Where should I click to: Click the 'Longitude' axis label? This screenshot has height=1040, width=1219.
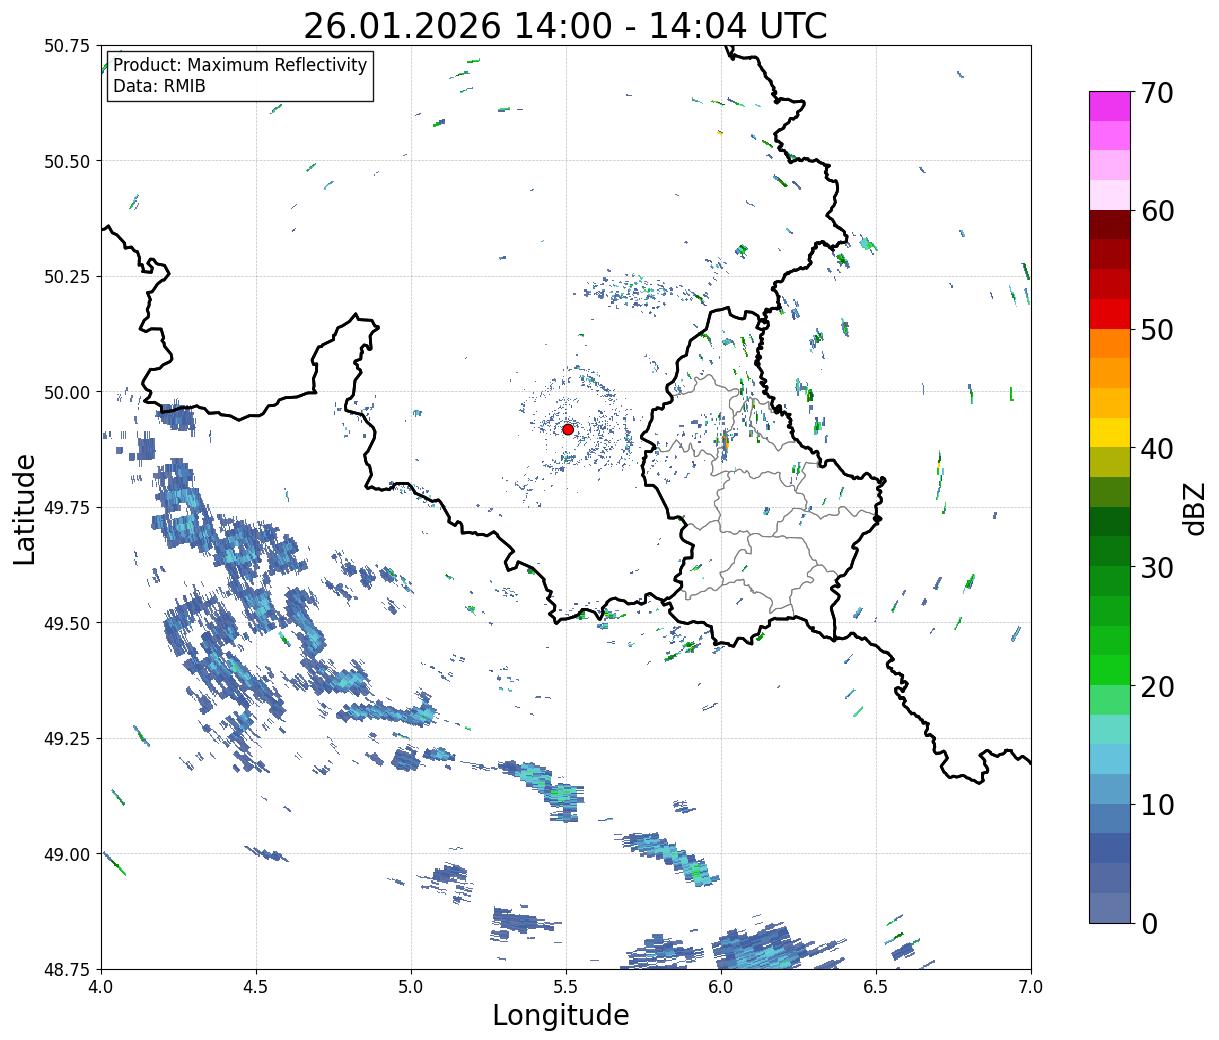coord(561,1016)
